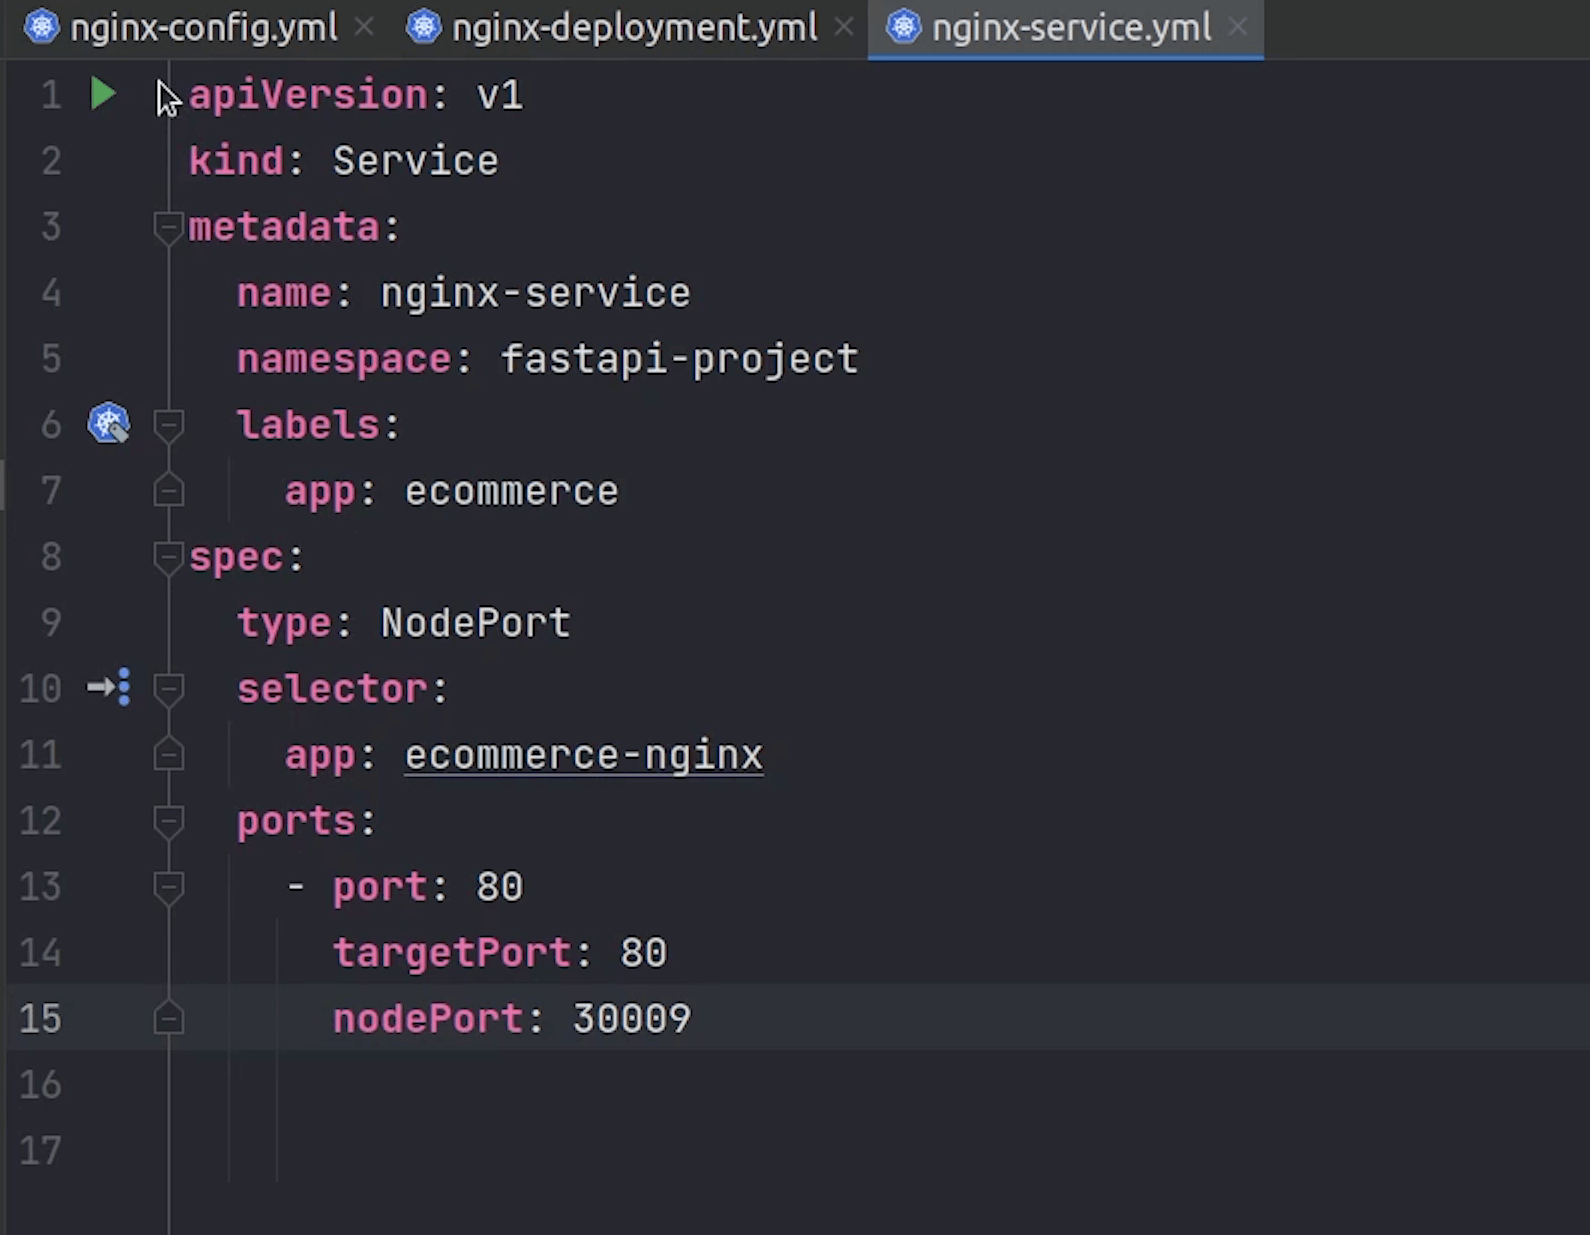Switch to the nginx-config.yml tab

click(x=203, y=28)
